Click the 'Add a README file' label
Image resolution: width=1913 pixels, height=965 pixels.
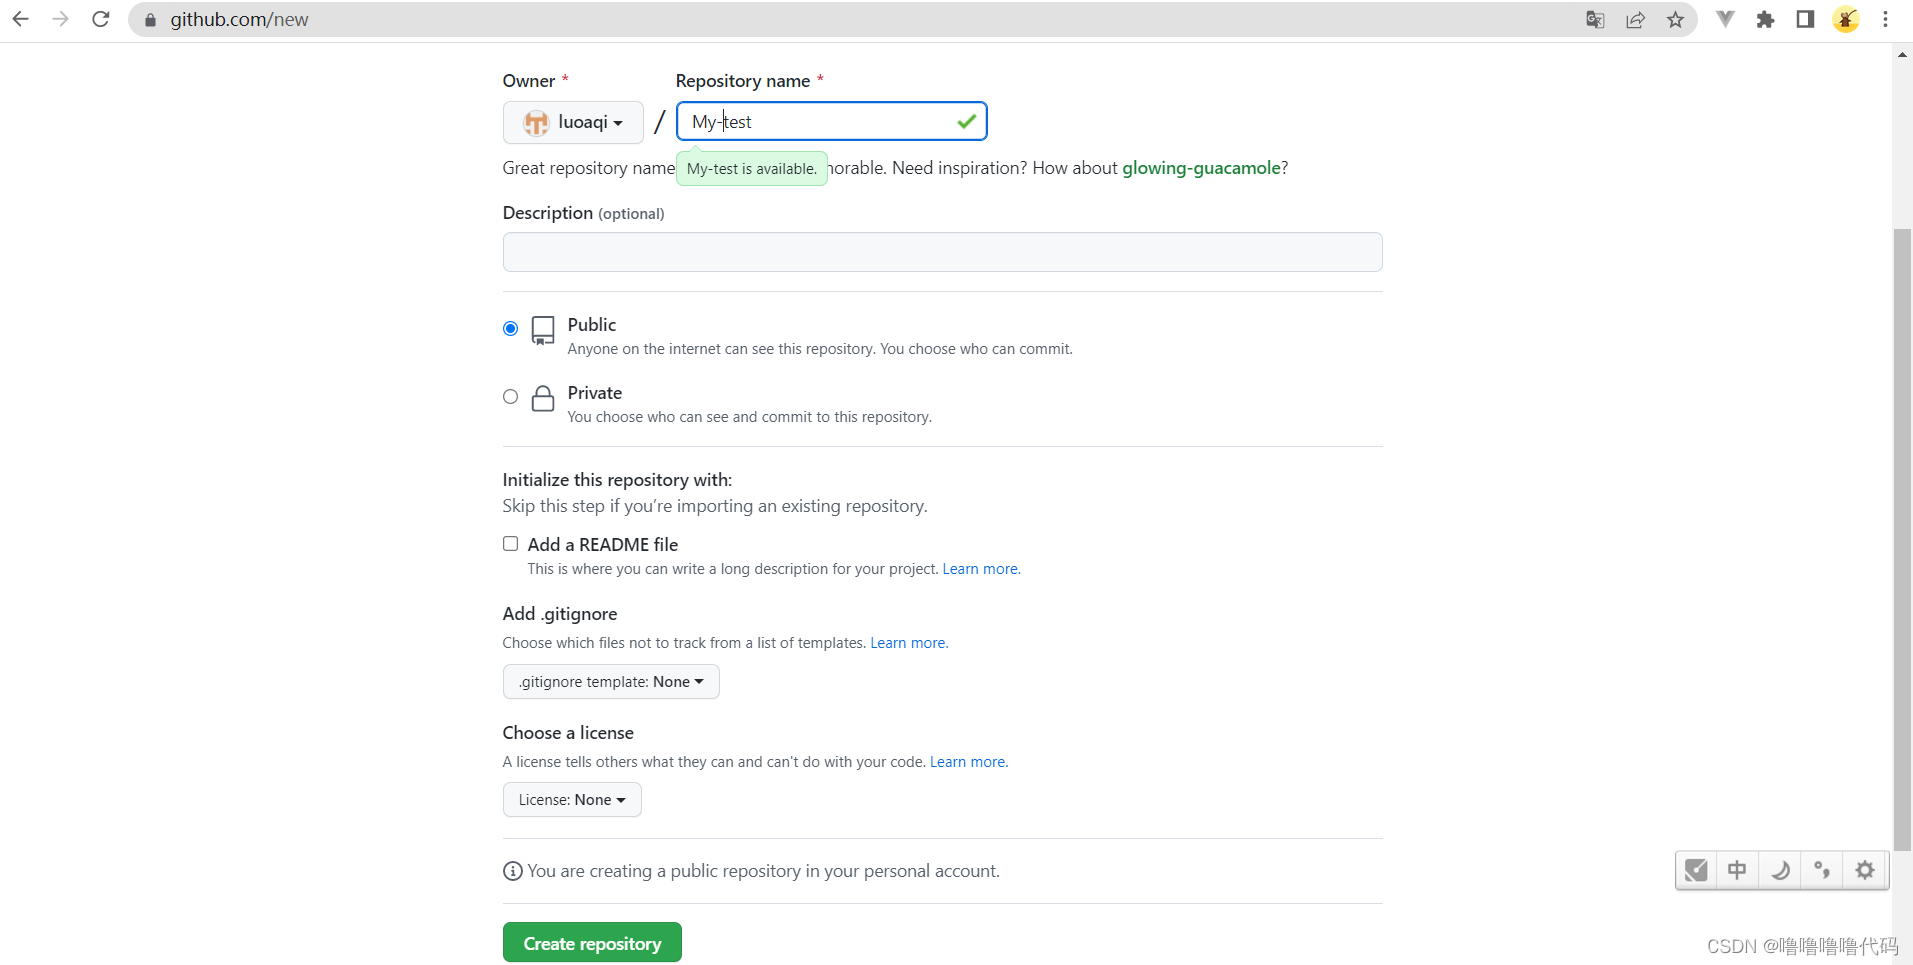pos(603,545)
